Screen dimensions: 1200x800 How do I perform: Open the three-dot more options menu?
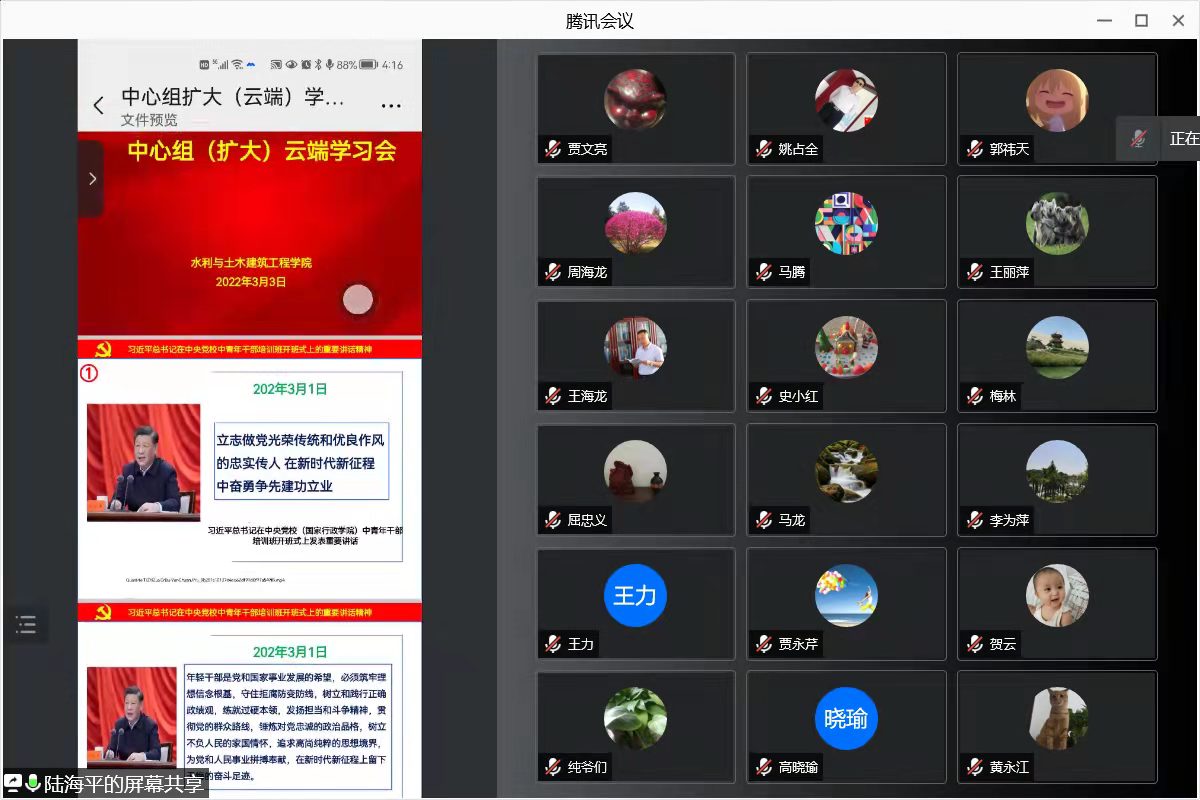pos(391,105)
